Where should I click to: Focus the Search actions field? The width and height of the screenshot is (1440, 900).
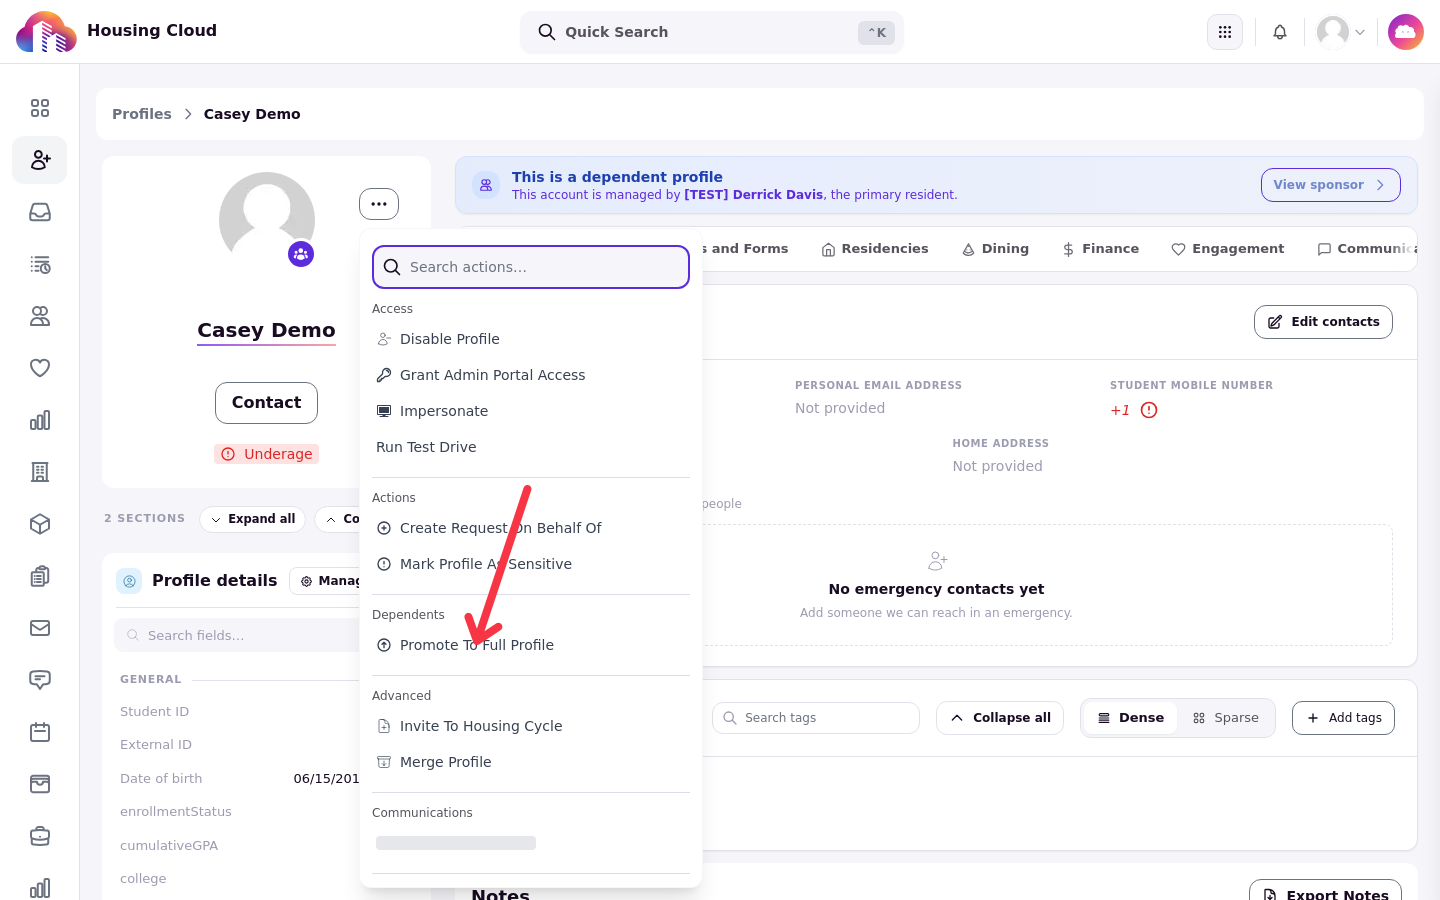point(531,267)
